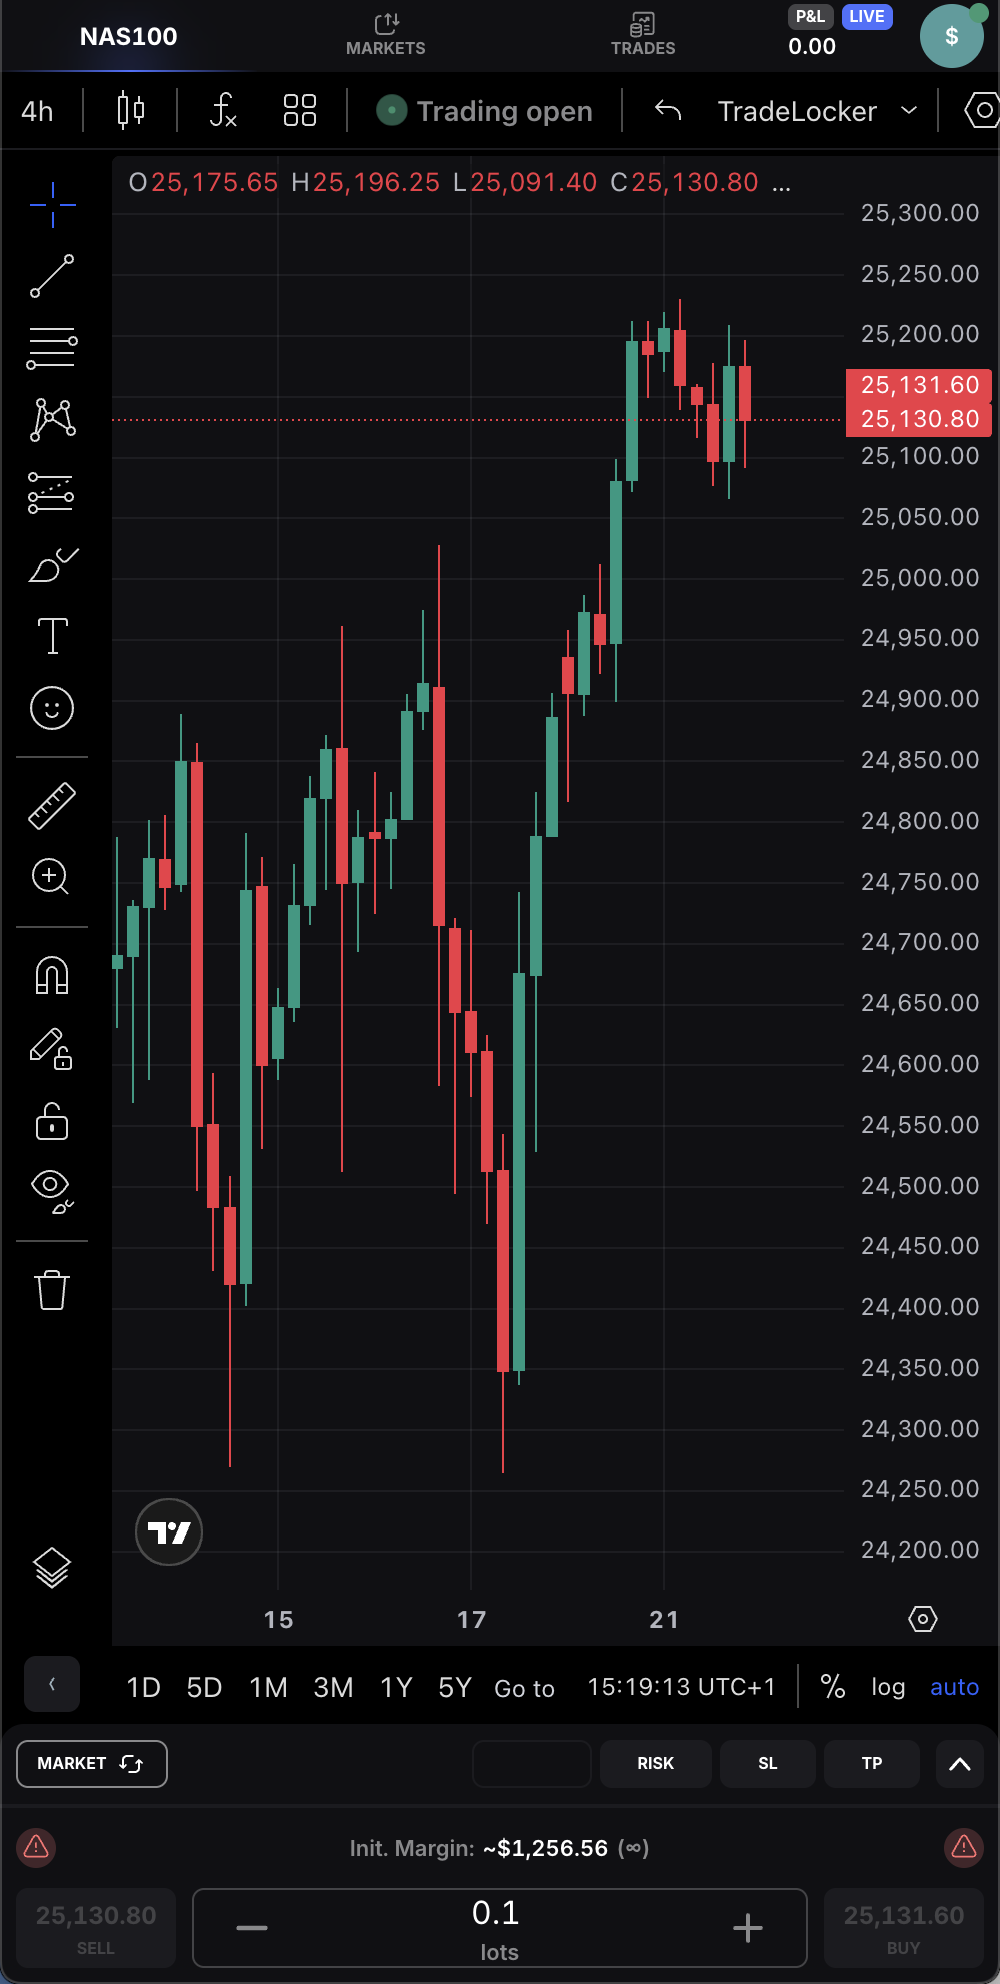The height and width of the screenshot is (1984, 1000).
Task: Open the Trades tab
Action: pos(643,34)
